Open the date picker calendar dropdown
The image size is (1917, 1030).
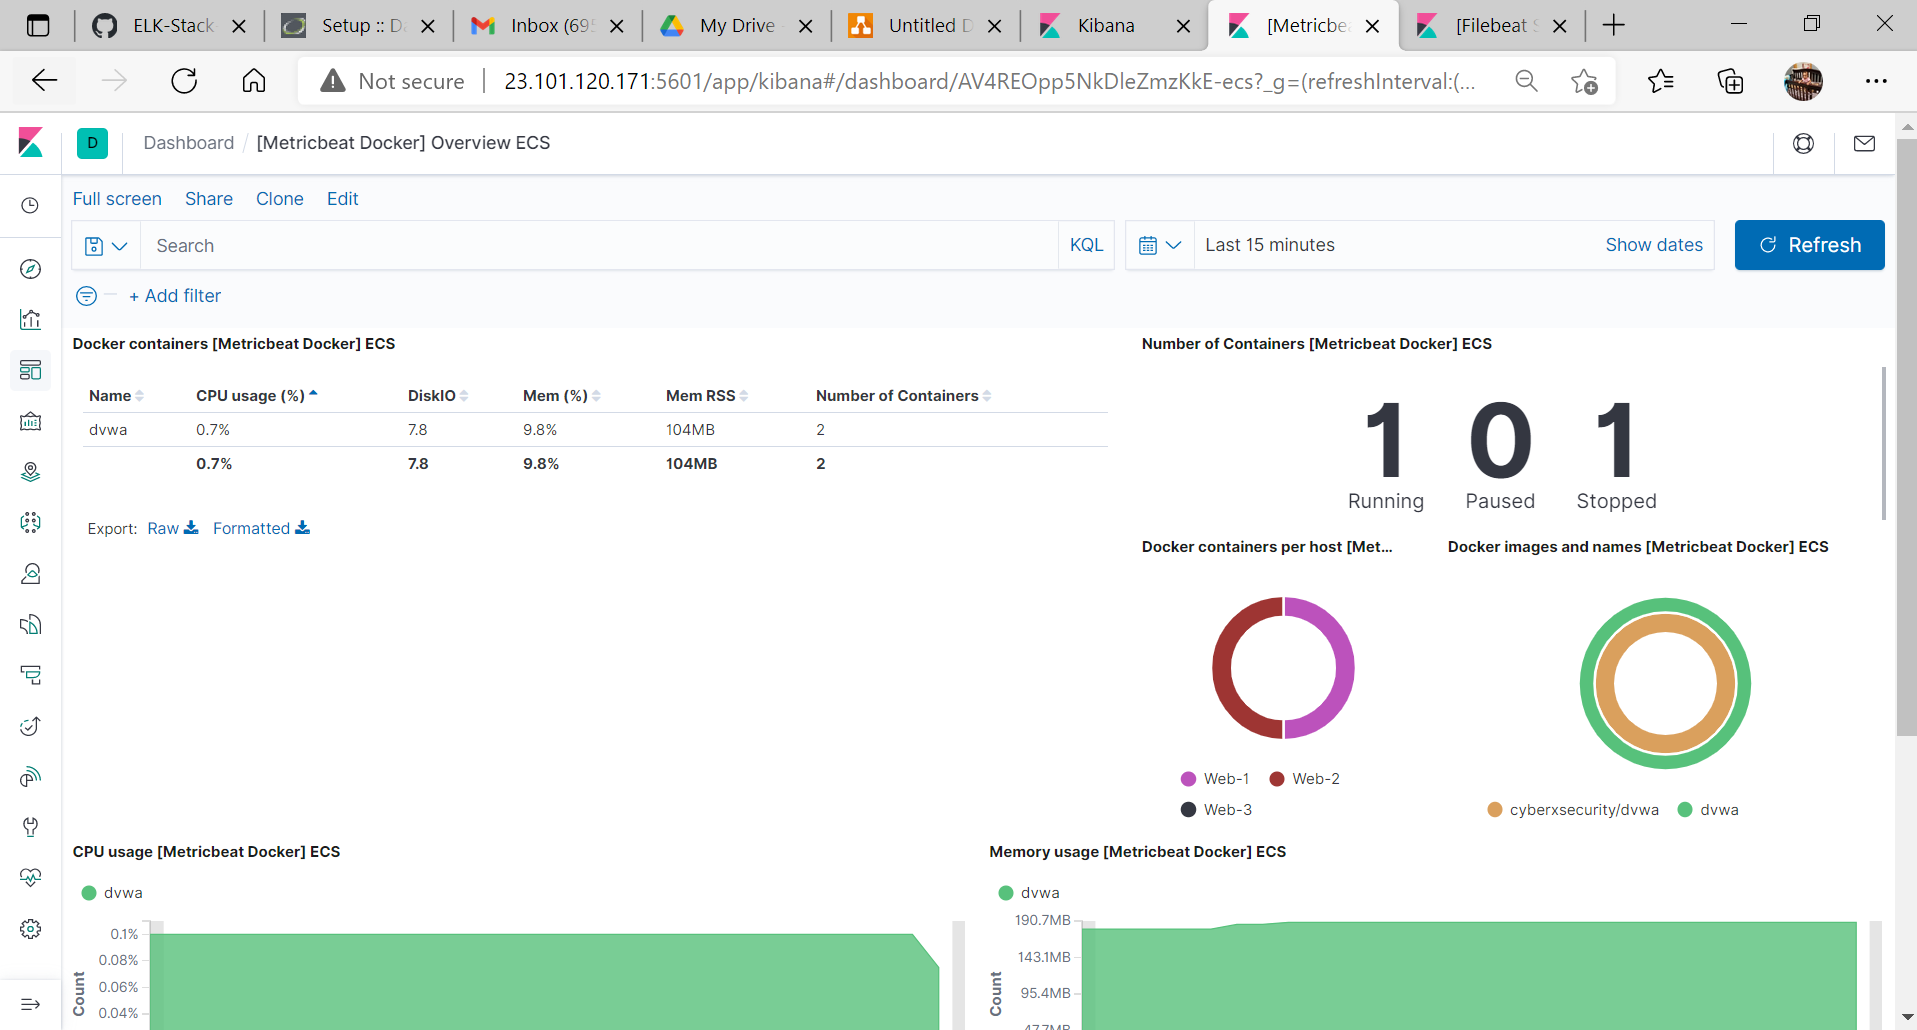tap(1160, 245)
